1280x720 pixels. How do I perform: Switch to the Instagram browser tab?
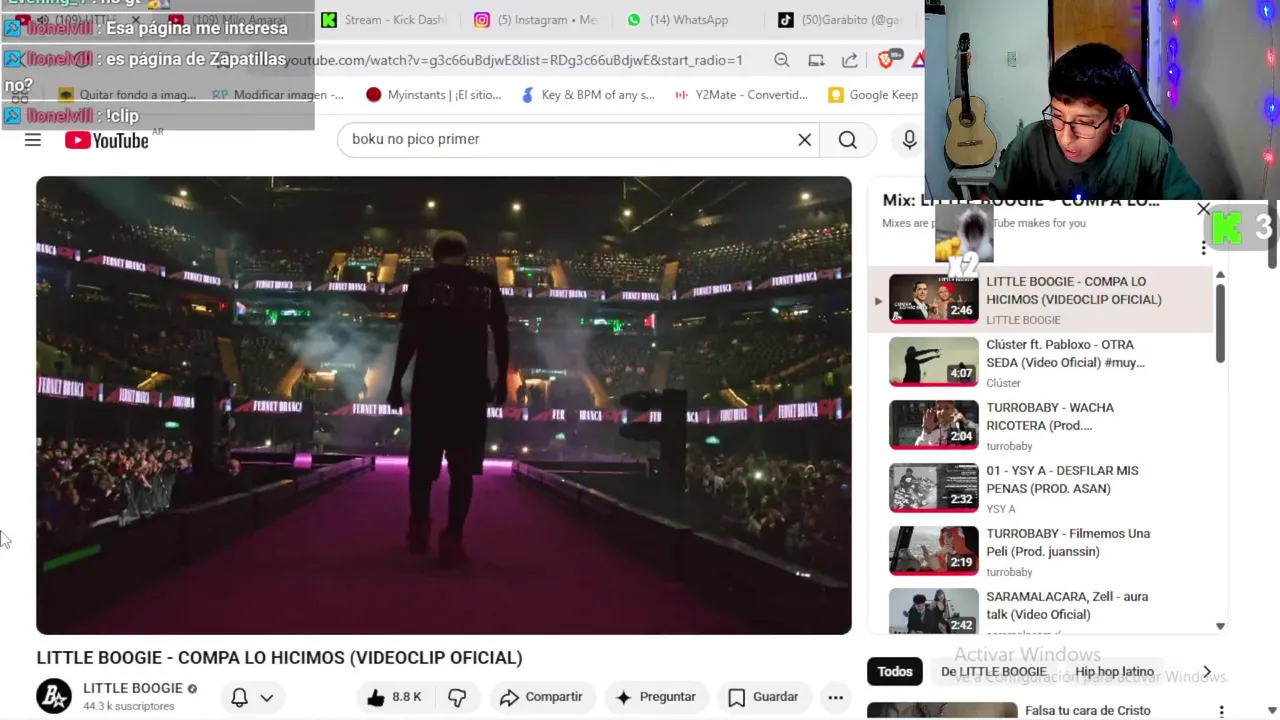pos(537,20)
